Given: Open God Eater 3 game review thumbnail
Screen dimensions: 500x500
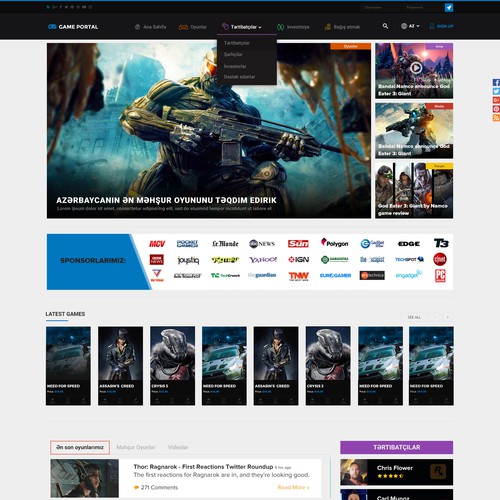Looking at the screenshot, I should click(x=414, y=190).
